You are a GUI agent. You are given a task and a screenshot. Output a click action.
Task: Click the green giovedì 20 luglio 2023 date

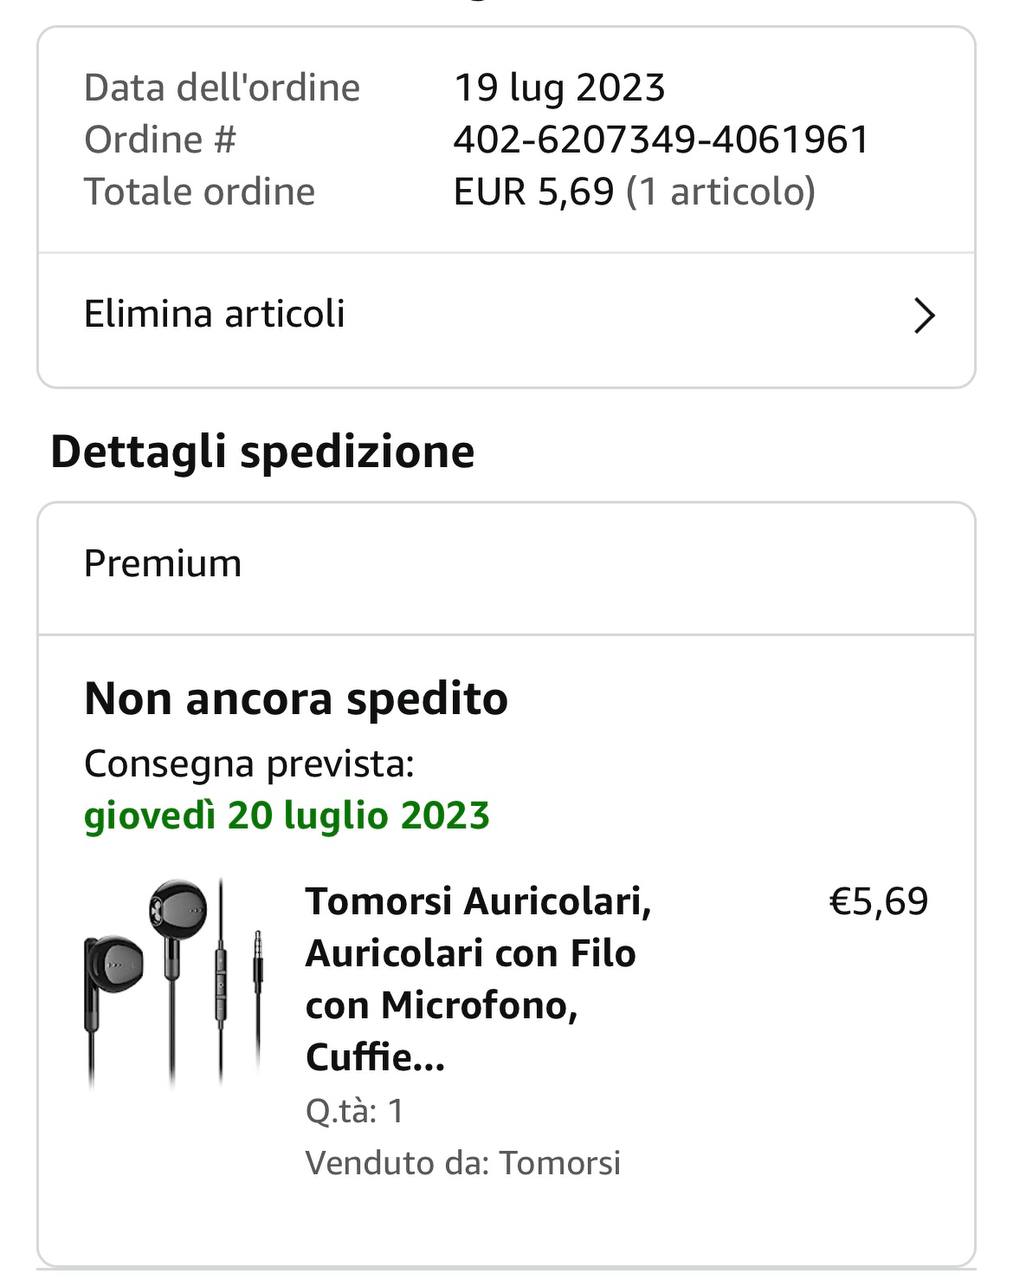(287, 816)
